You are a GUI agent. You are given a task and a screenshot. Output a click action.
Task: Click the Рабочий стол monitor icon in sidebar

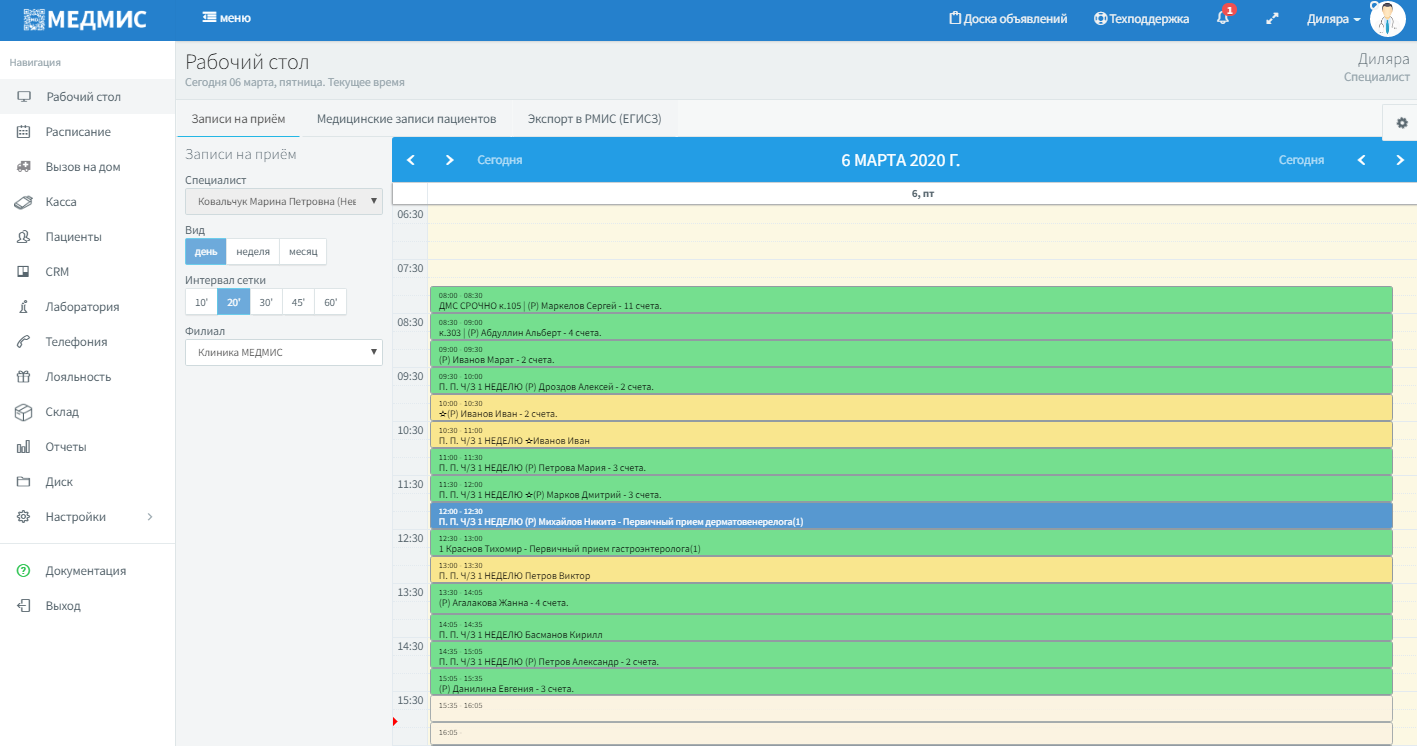(24, 97)
